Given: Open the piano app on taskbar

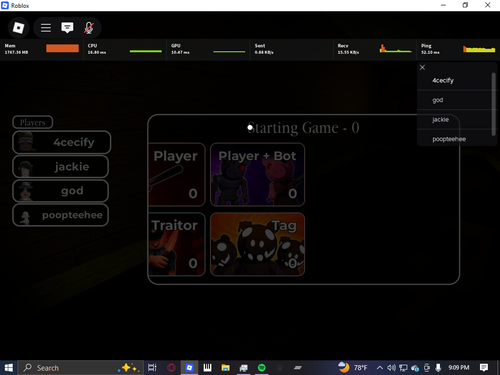Looking at the screenshot, I should 207,368.
